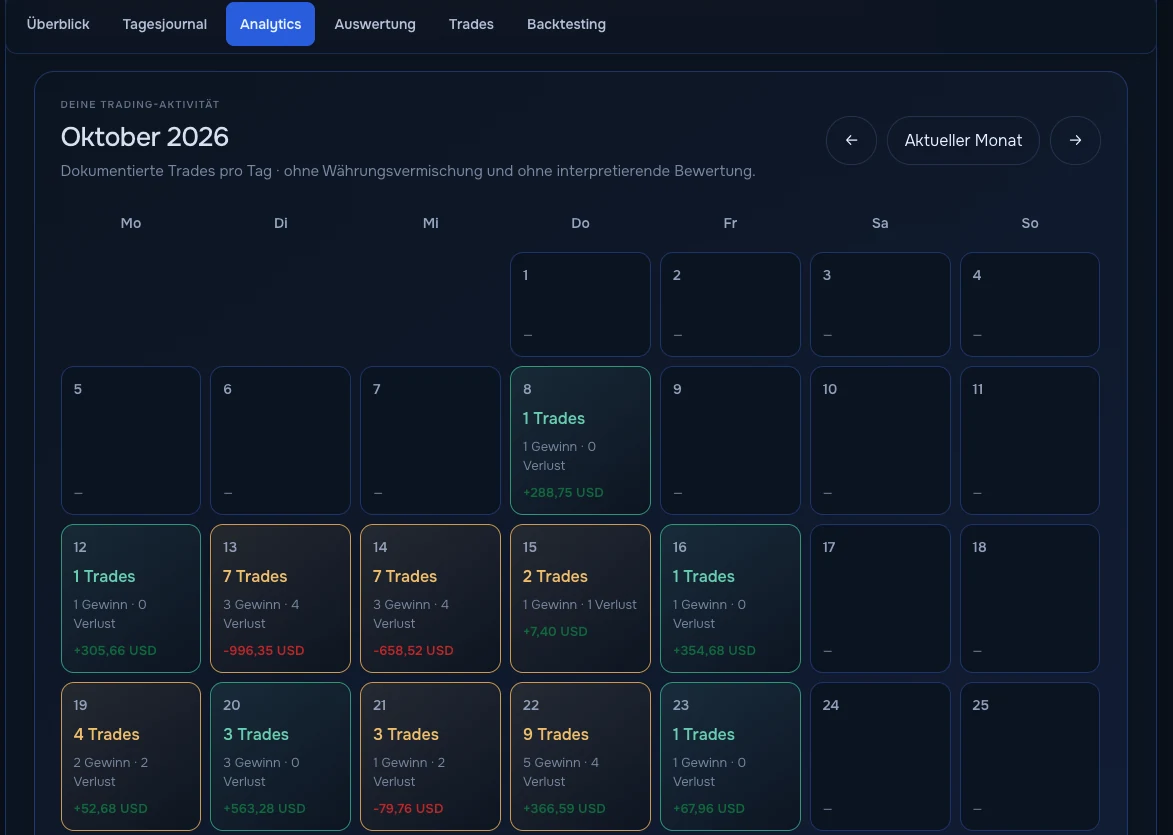Click the Do weekday header
1173x835 pixels.
(x=581, y=223)
